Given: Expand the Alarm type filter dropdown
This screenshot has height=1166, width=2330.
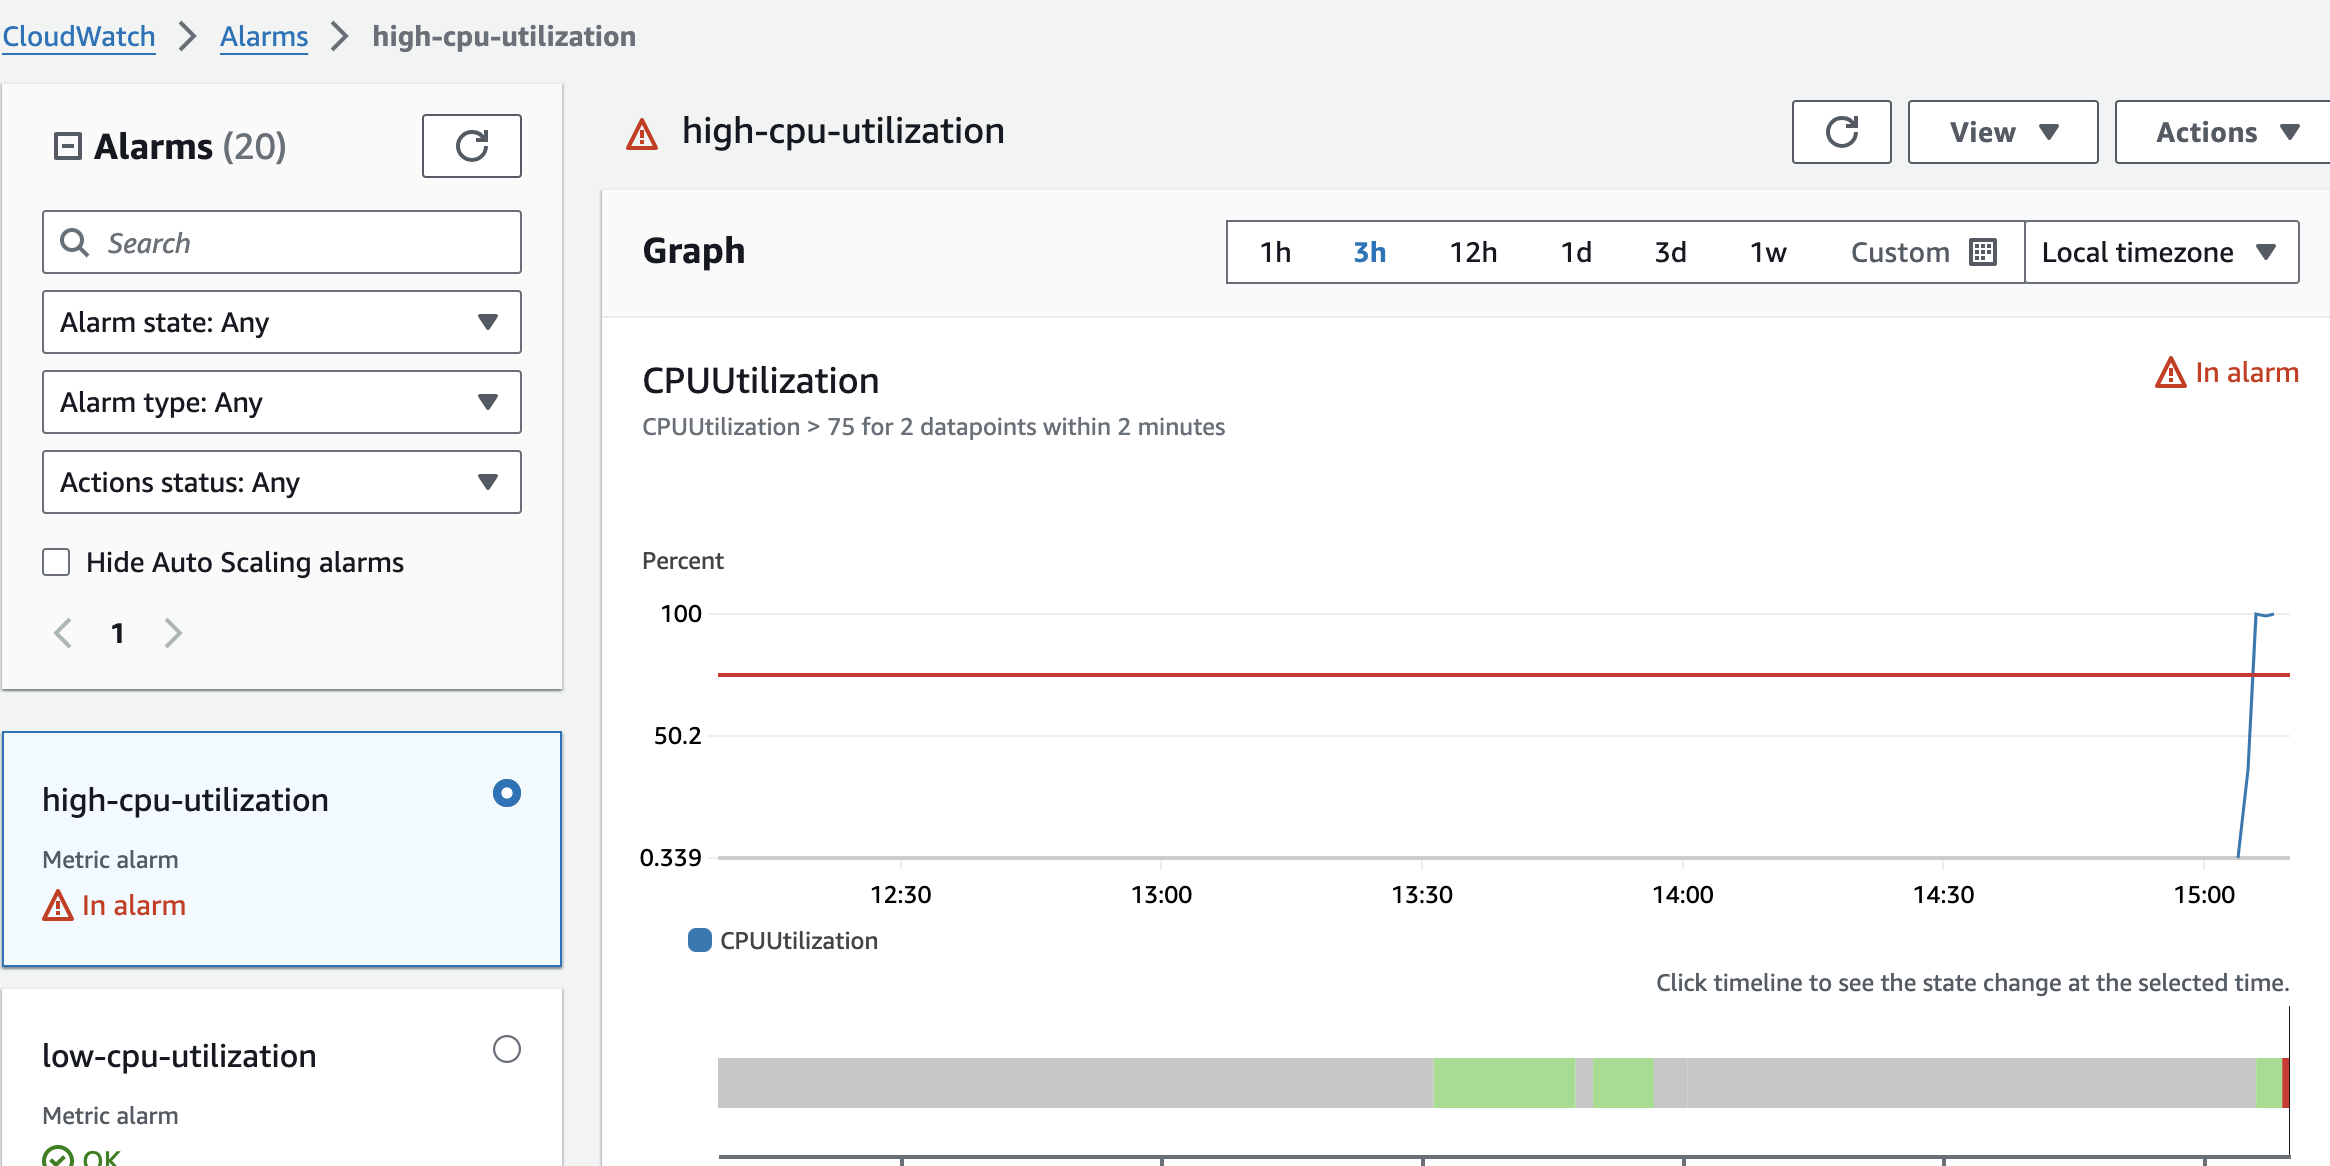Looking at the screenshot, I should click(281, 402).
